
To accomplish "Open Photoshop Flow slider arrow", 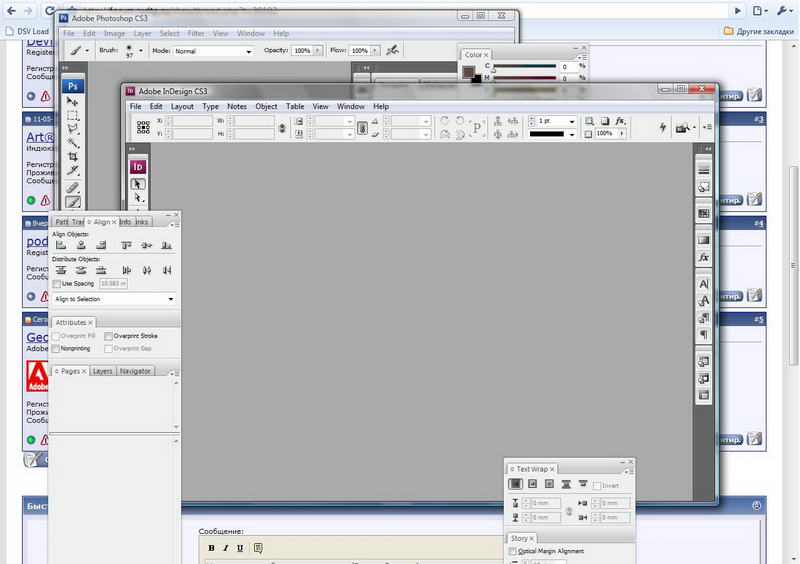I will coord(376,51).
